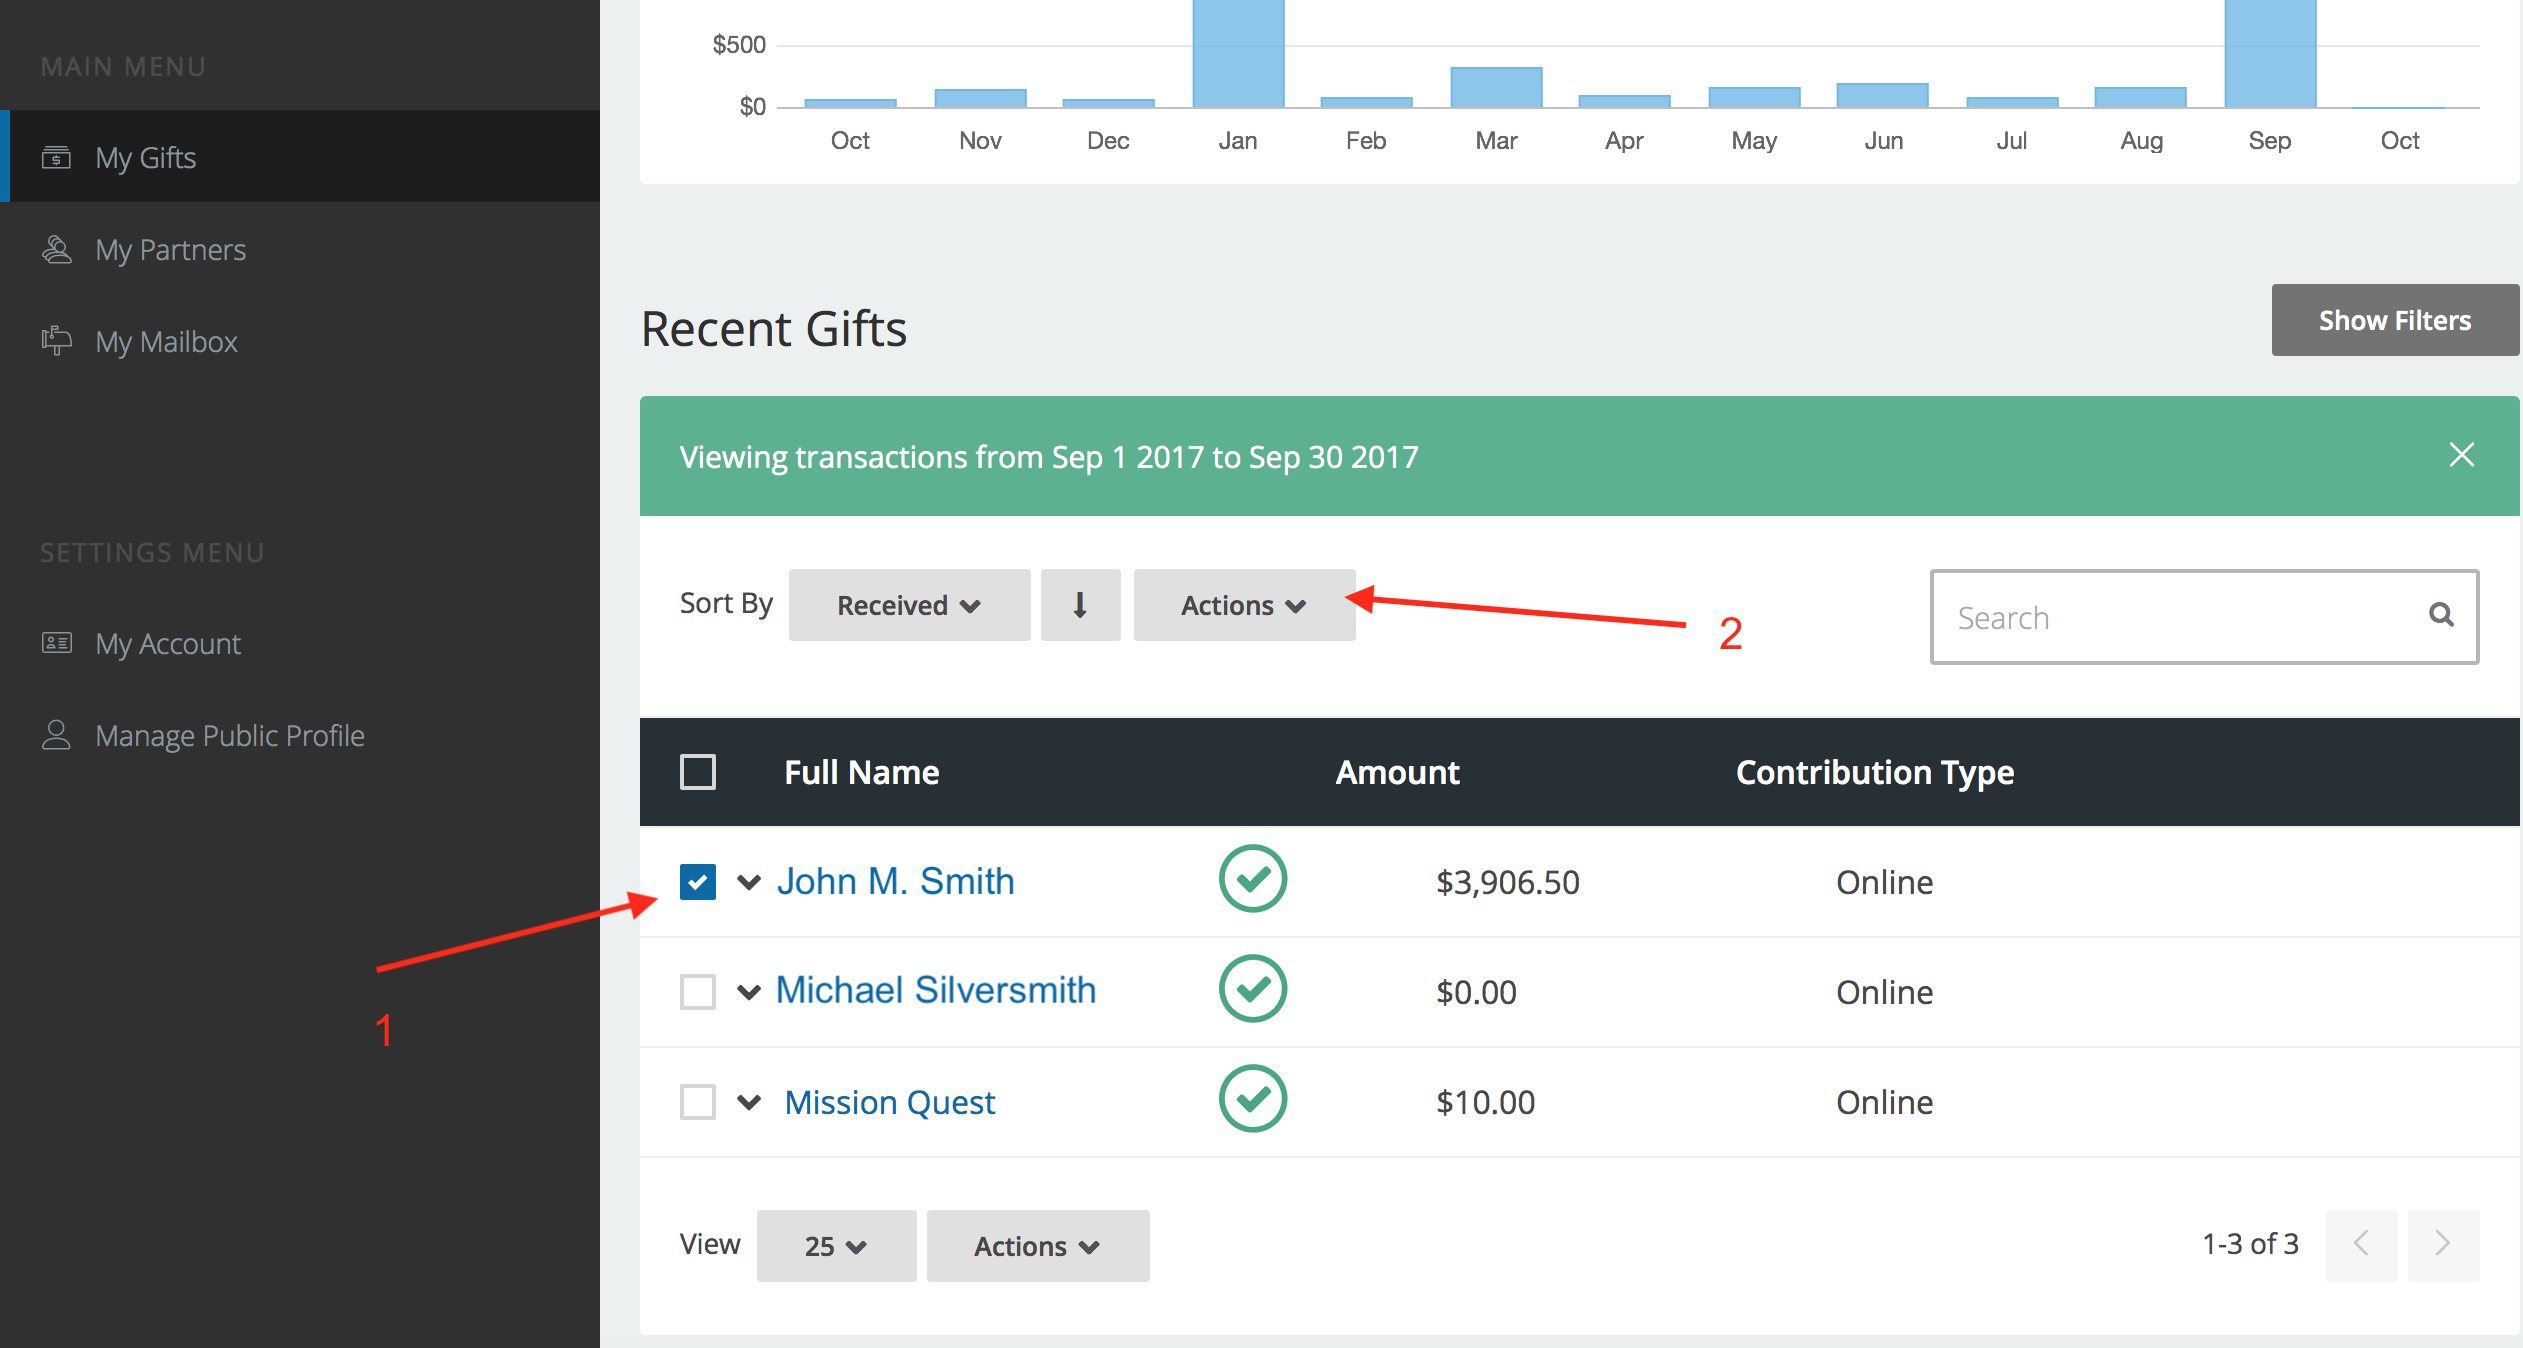Open the top Actions dropdown

(x=1243, y=605)
